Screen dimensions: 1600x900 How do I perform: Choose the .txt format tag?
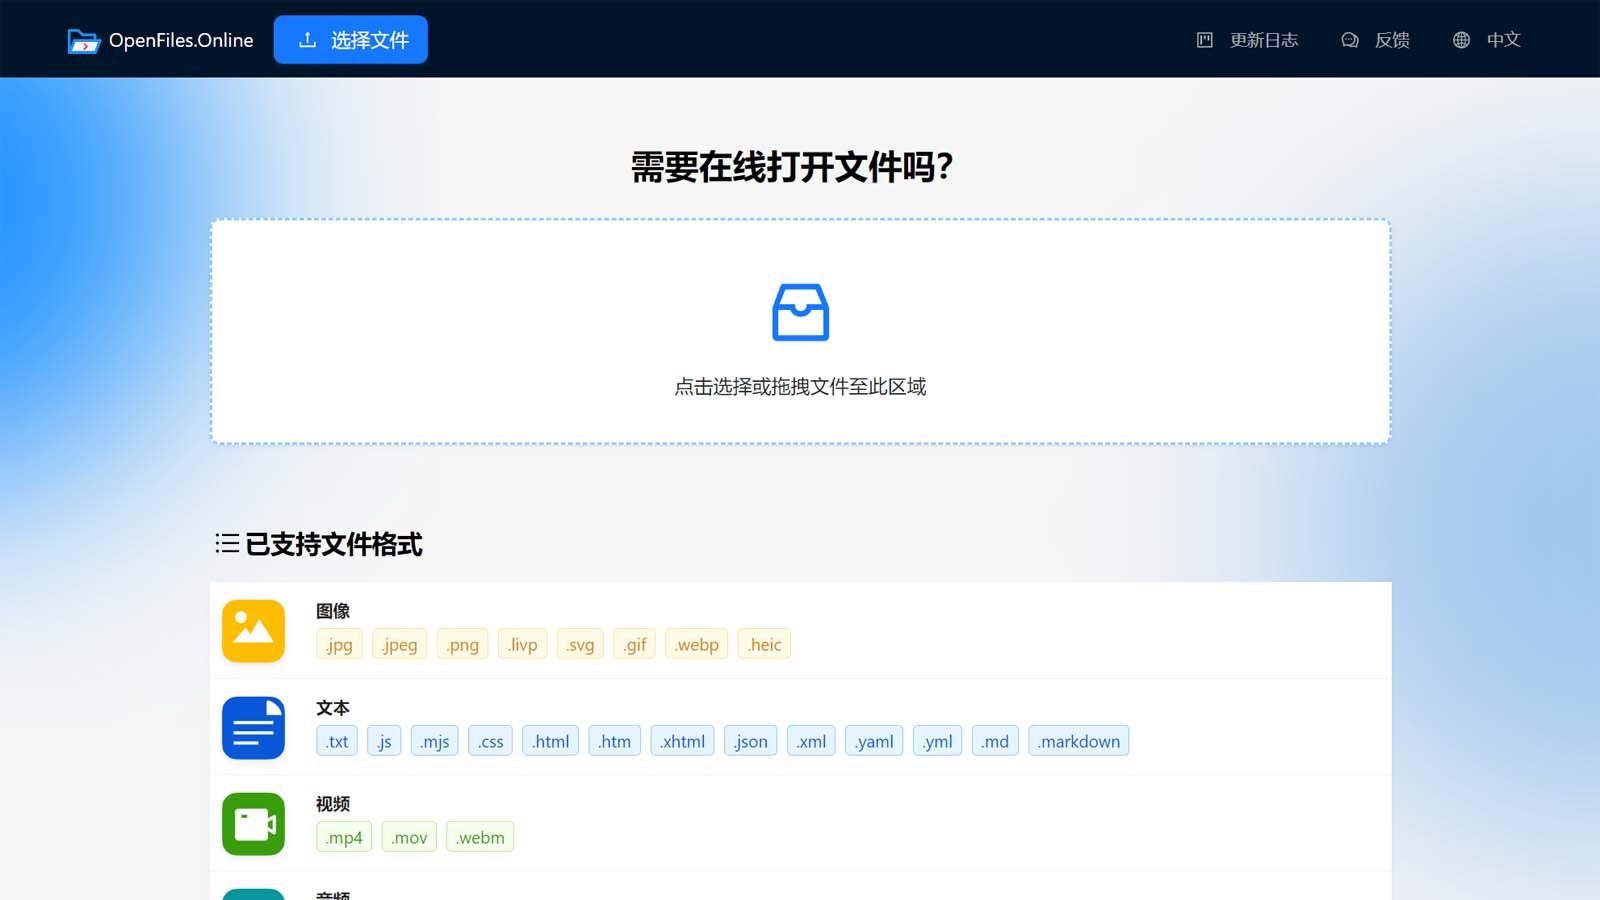(337, 741)
